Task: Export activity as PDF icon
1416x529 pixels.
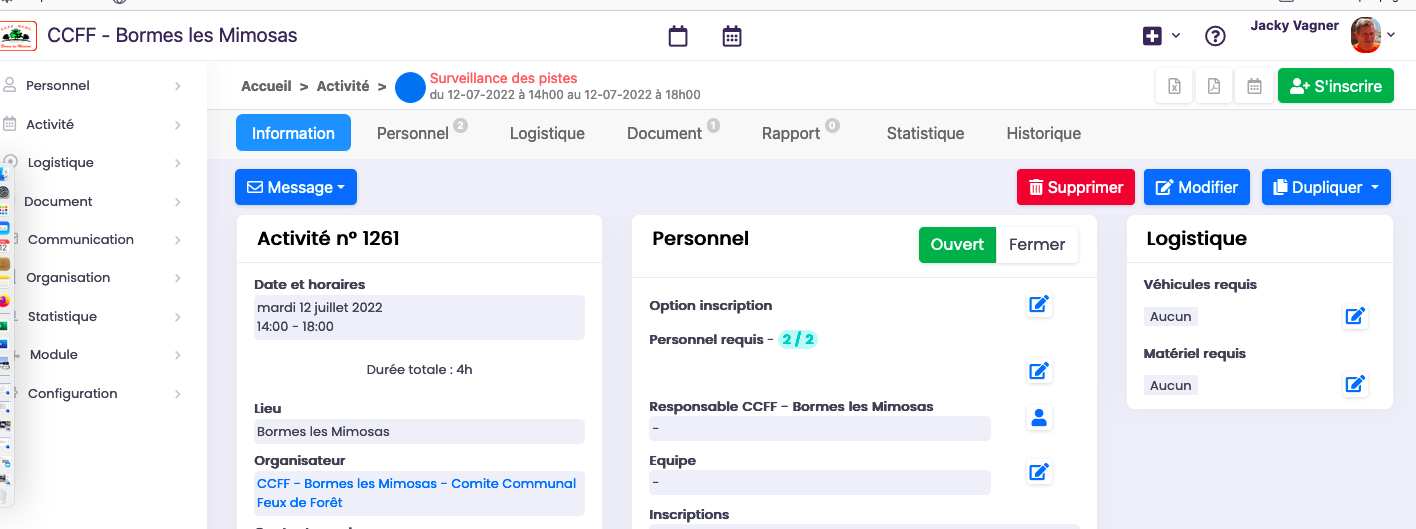Action: click(1214, 86)
